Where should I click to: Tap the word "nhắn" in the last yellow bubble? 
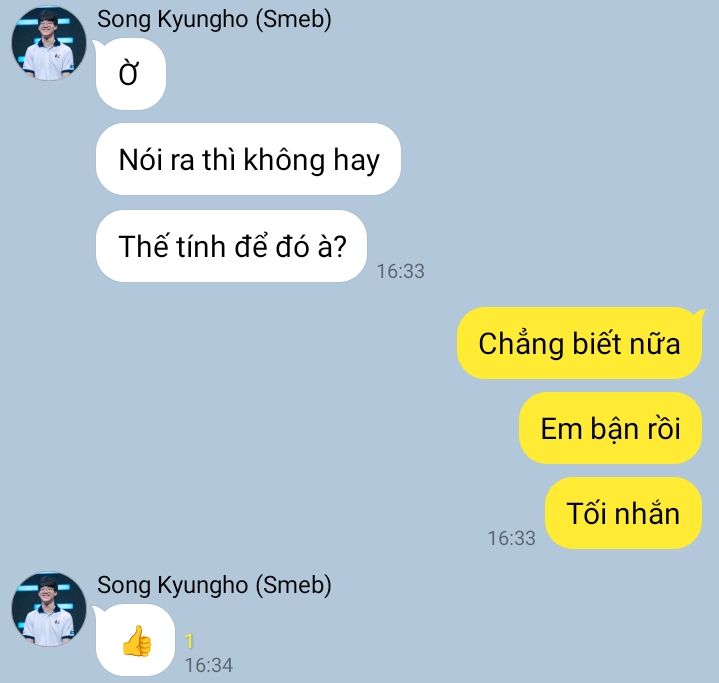coord(647,513)
